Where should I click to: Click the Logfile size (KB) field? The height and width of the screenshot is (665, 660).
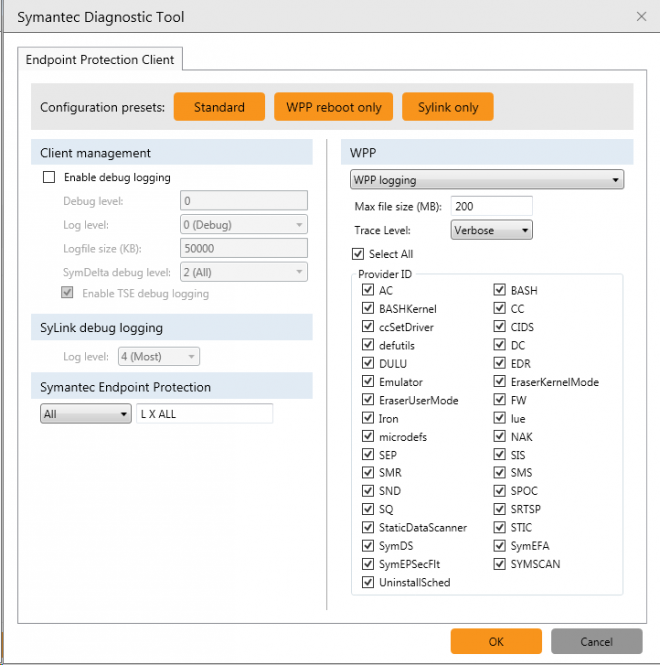point(244,248)
